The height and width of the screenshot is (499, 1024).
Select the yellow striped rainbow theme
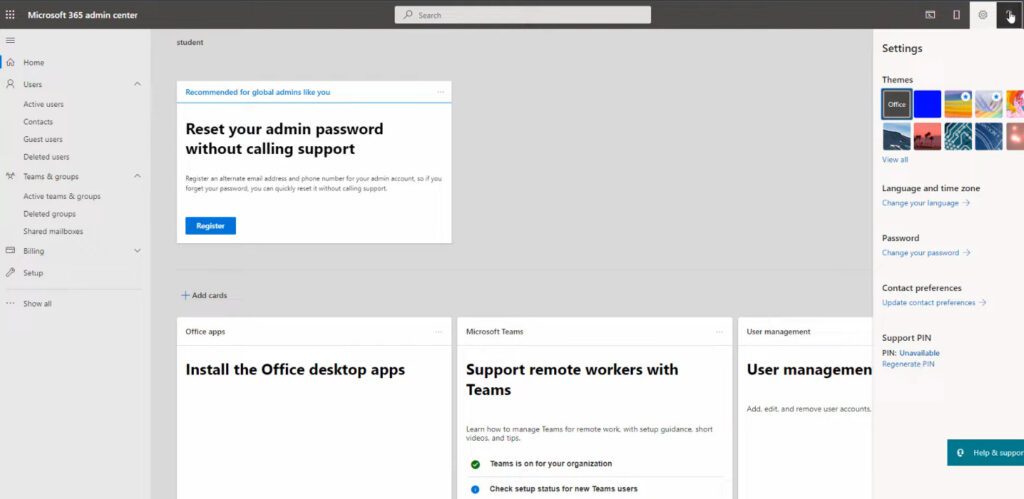coord(958,105)
